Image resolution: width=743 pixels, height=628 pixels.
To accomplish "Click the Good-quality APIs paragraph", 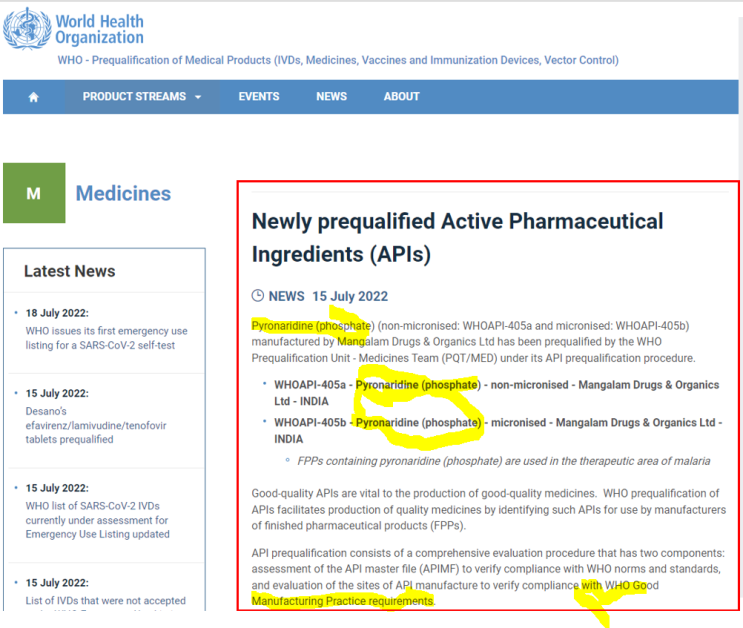I will pos(489,510).
